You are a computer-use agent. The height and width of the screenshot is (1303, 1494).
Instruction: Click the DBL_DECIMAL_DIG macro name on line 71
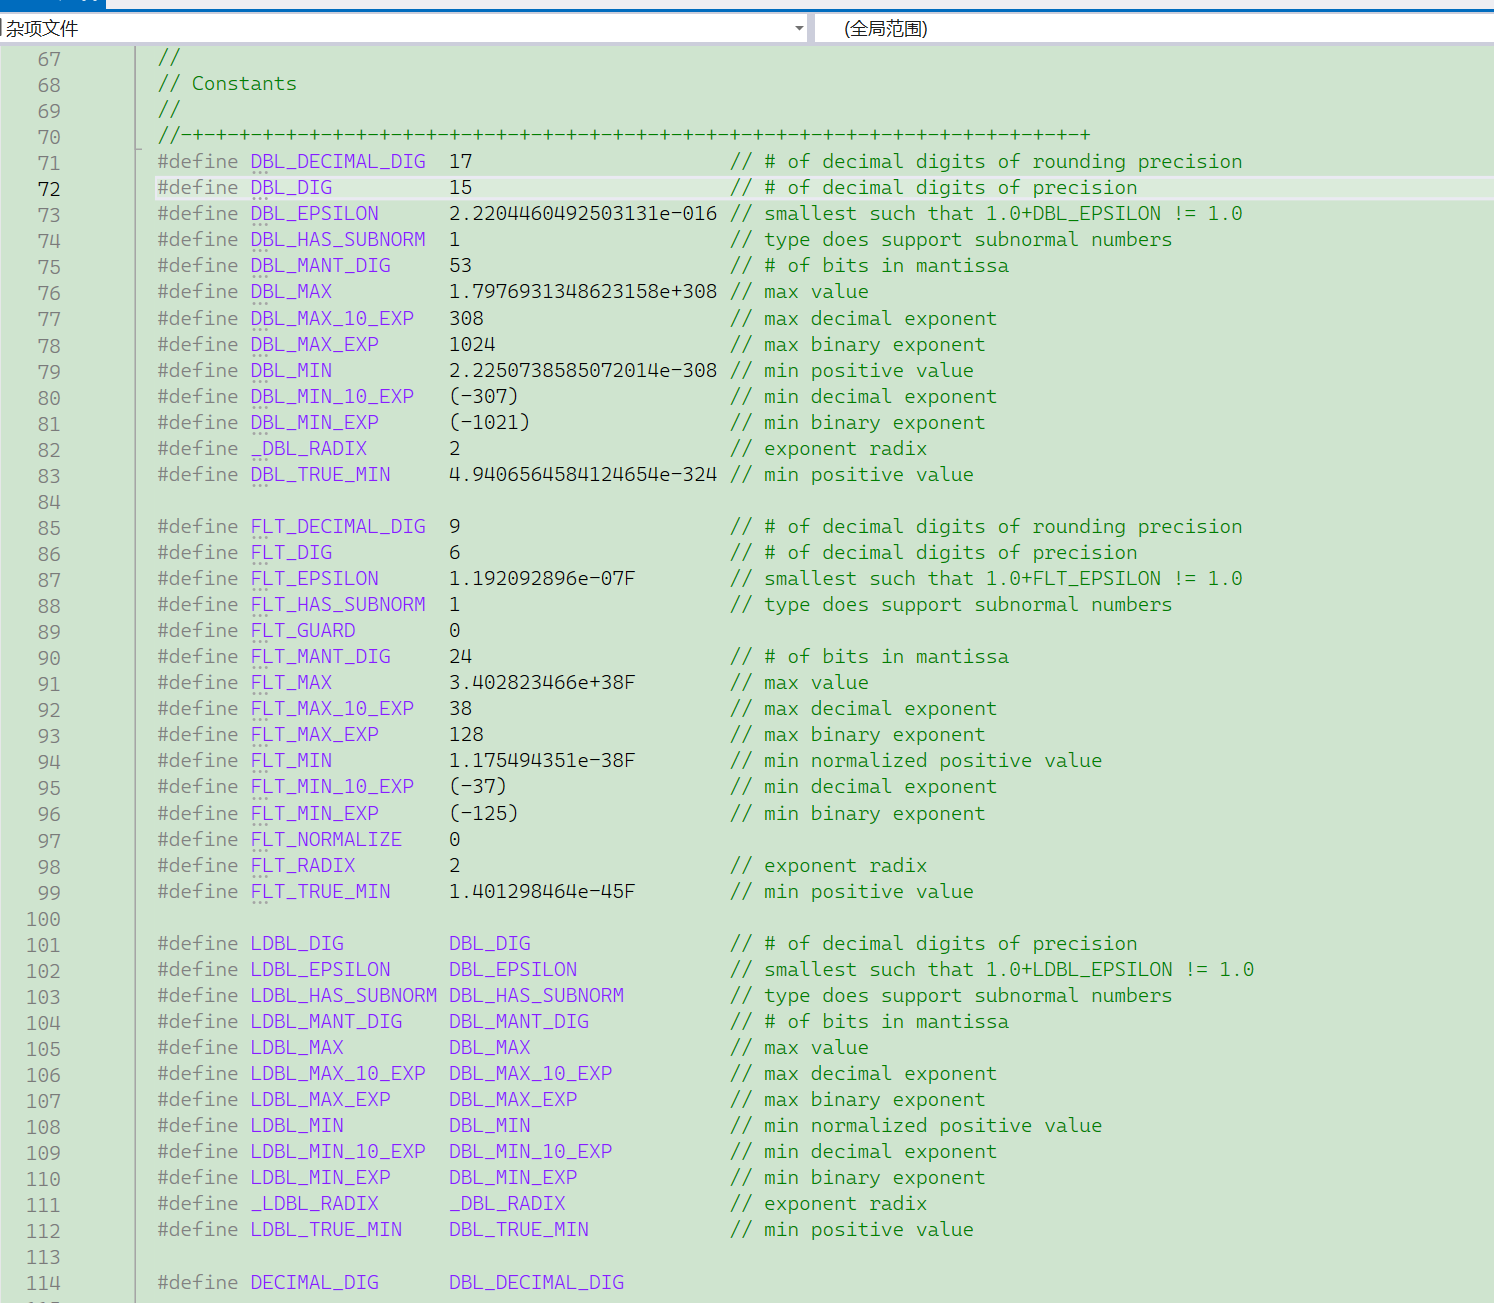[x=338, y=161]
